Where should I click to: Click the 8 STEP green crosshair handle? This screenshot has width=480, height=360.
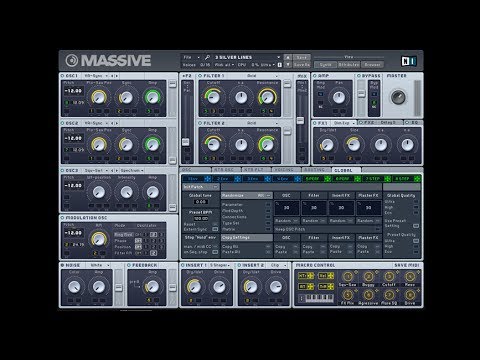(x=417, y=179)
